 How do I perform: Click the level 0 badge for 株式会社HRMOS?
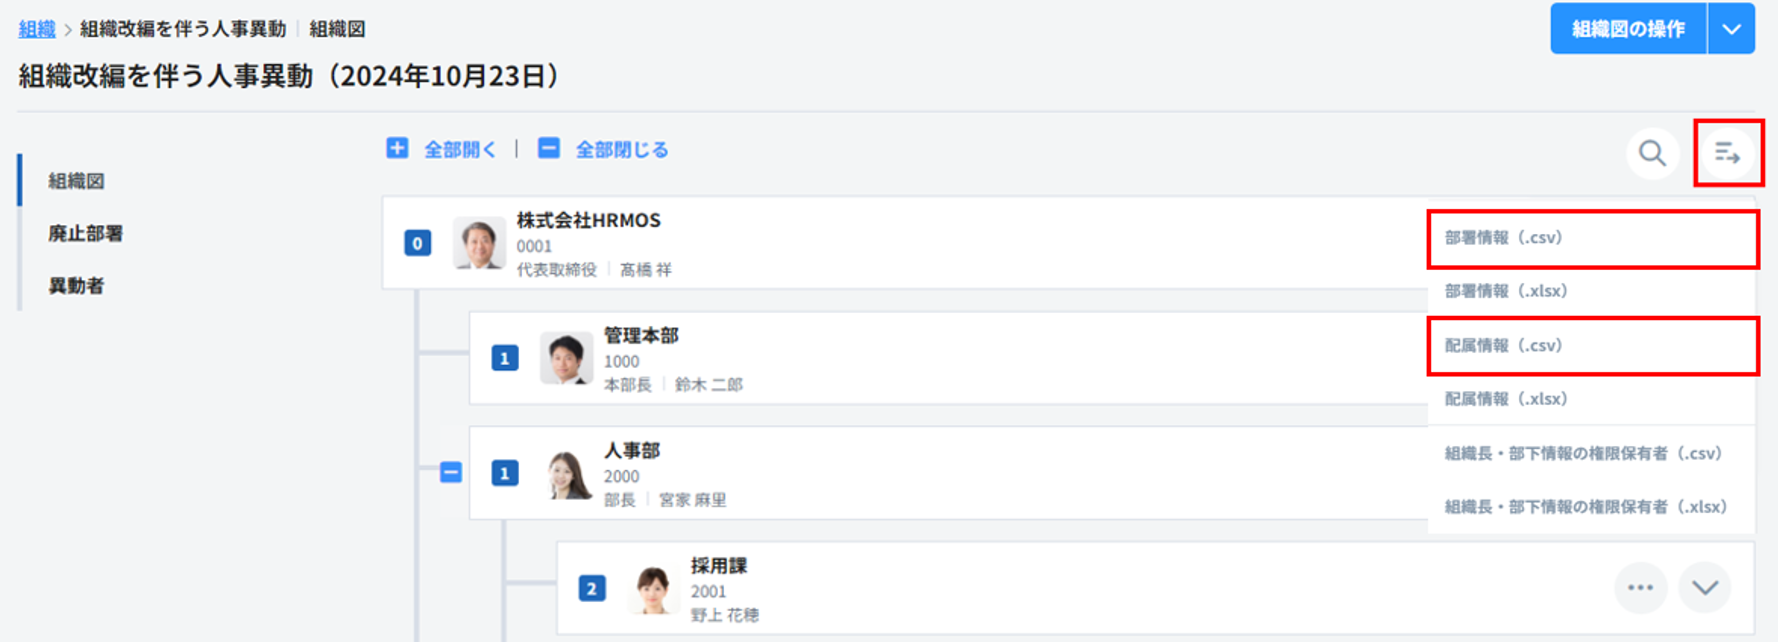tap(417, 243)
